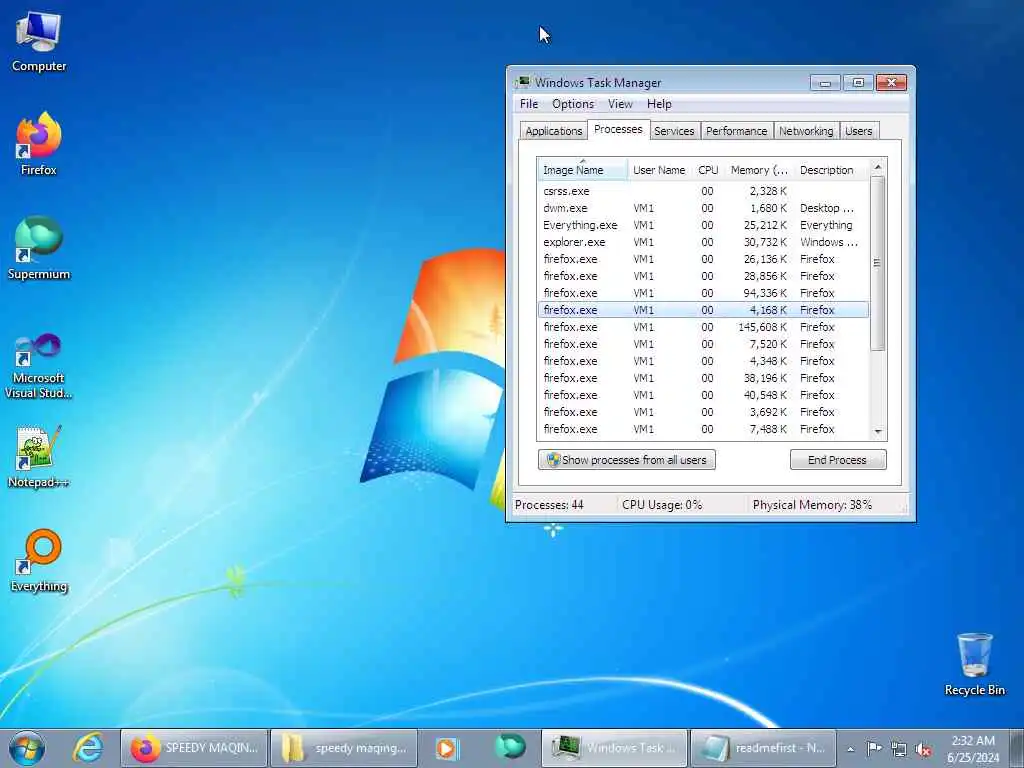This screenshot has width=1024, height=768.
Task: Open the muted volume tray icon
Action: 923,749
